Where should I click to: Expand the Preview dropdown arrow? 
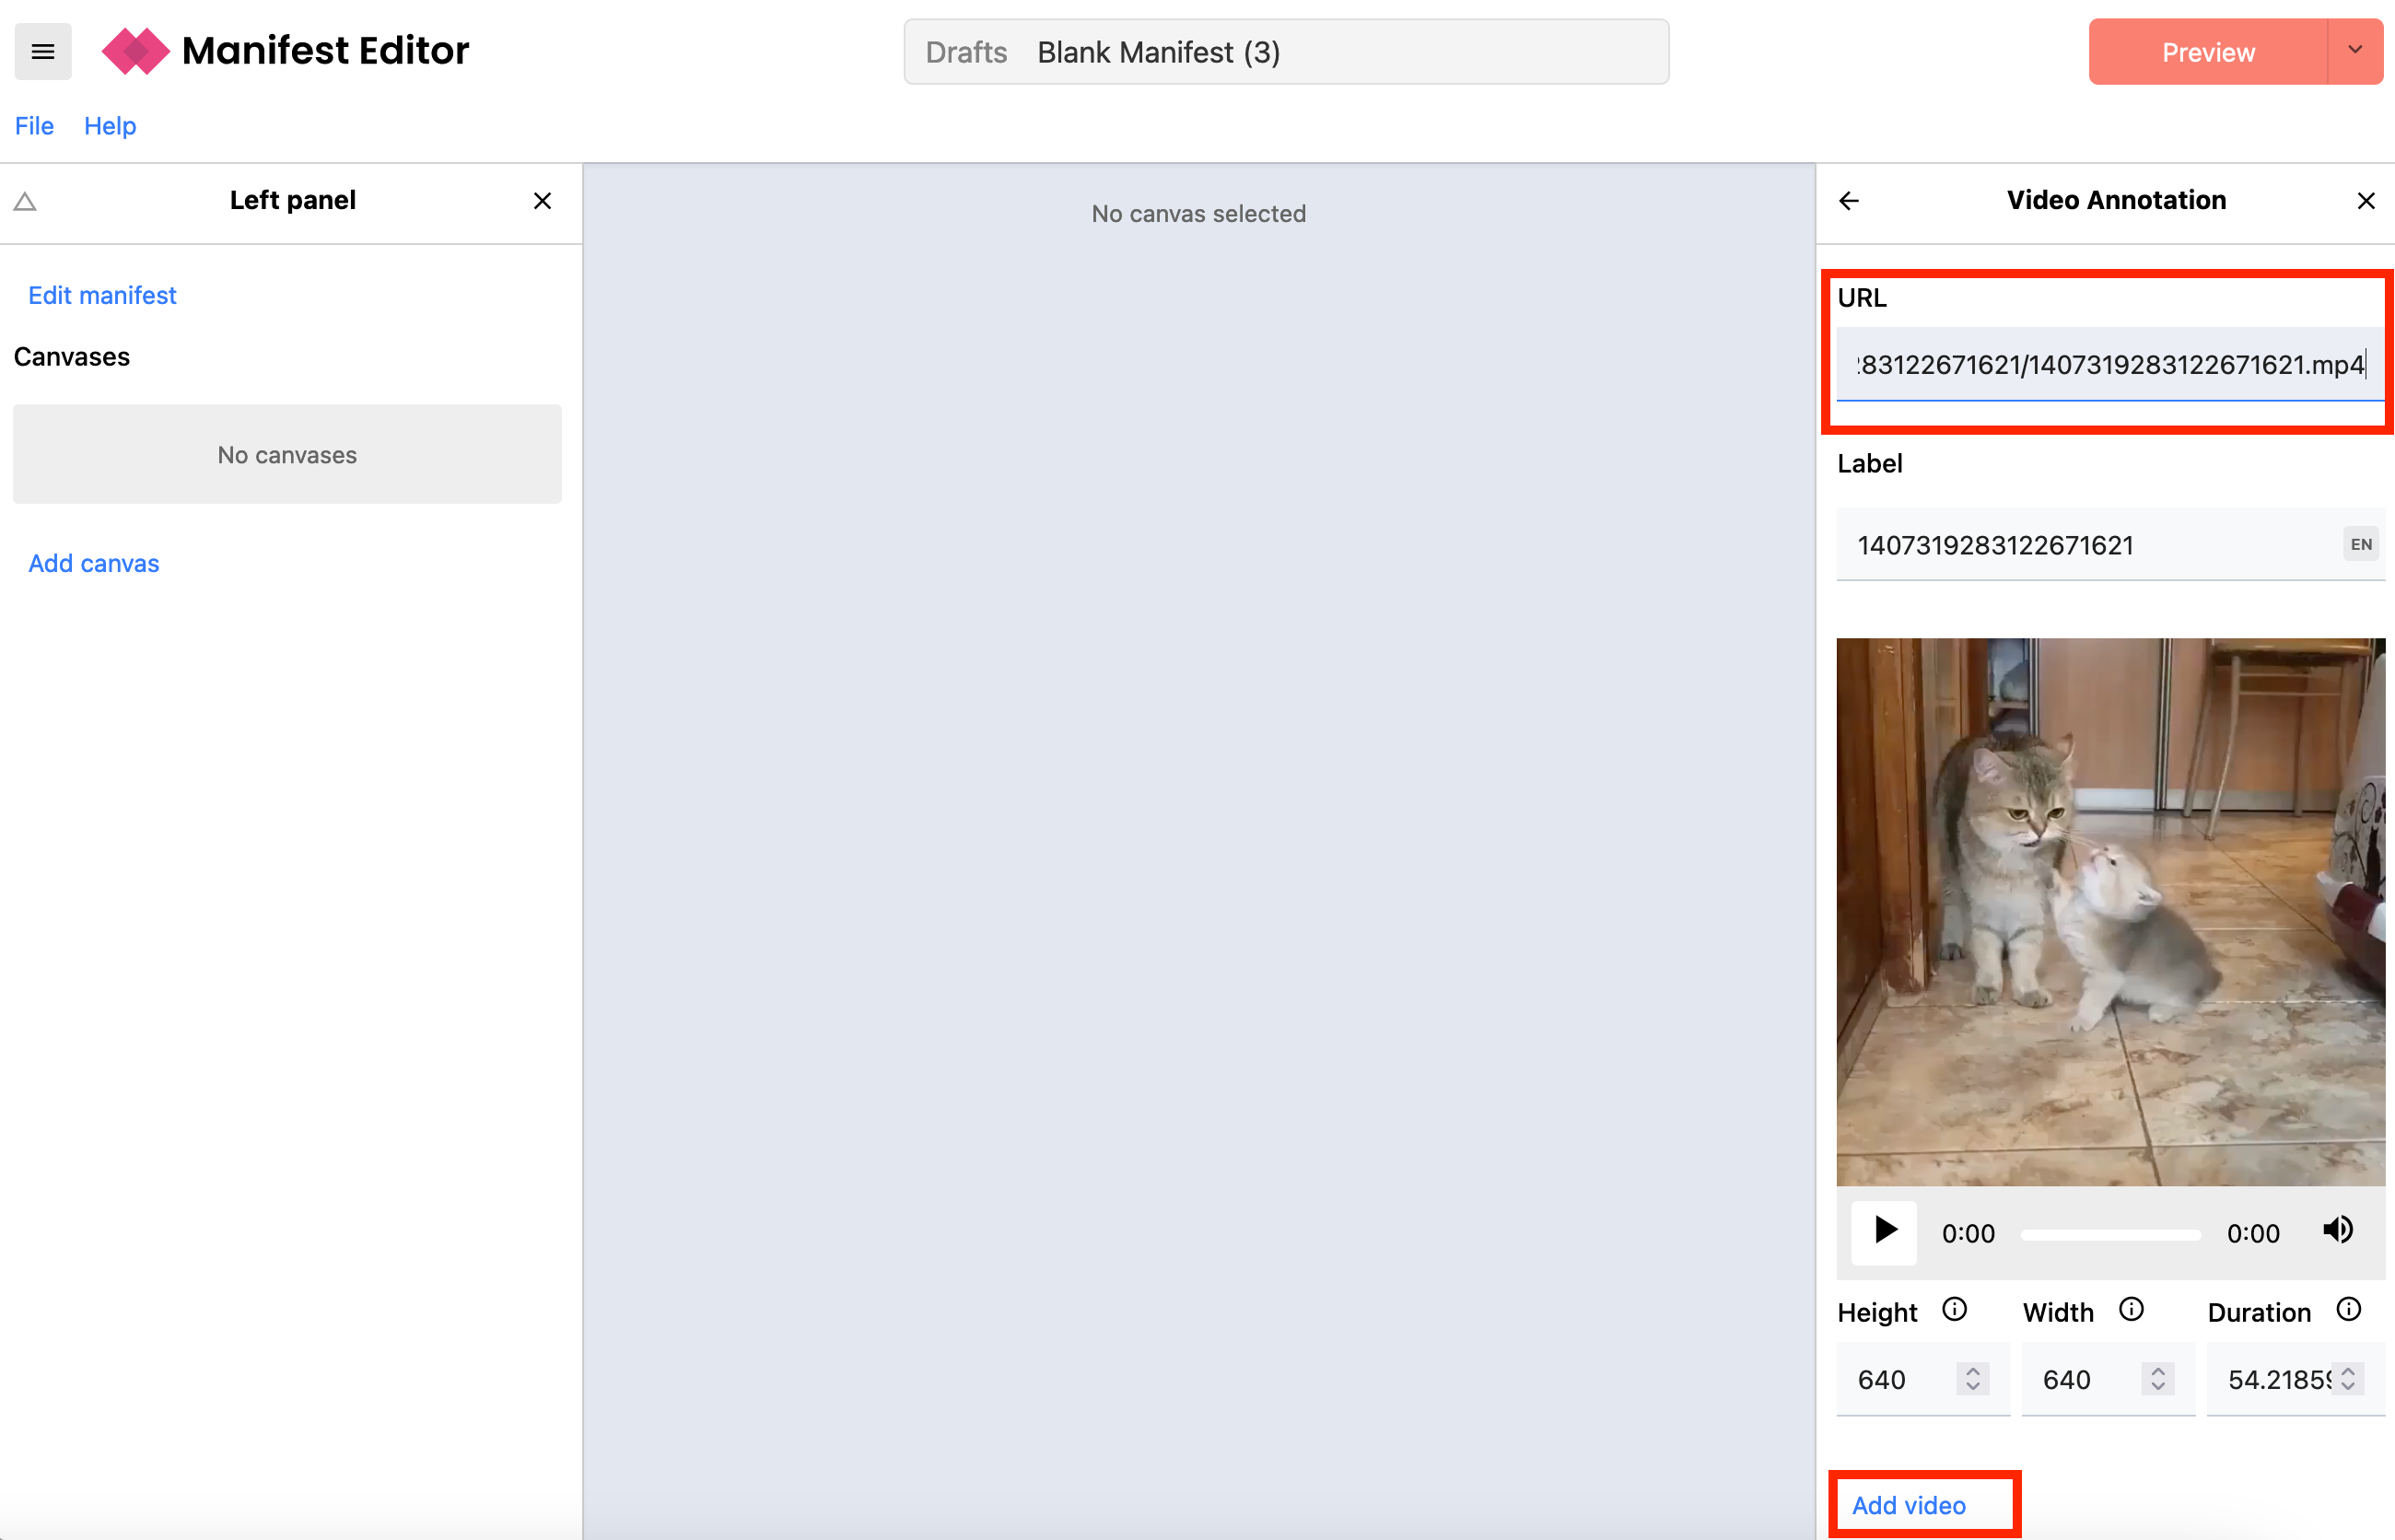pyautogui.click(x=2355, y=51)
